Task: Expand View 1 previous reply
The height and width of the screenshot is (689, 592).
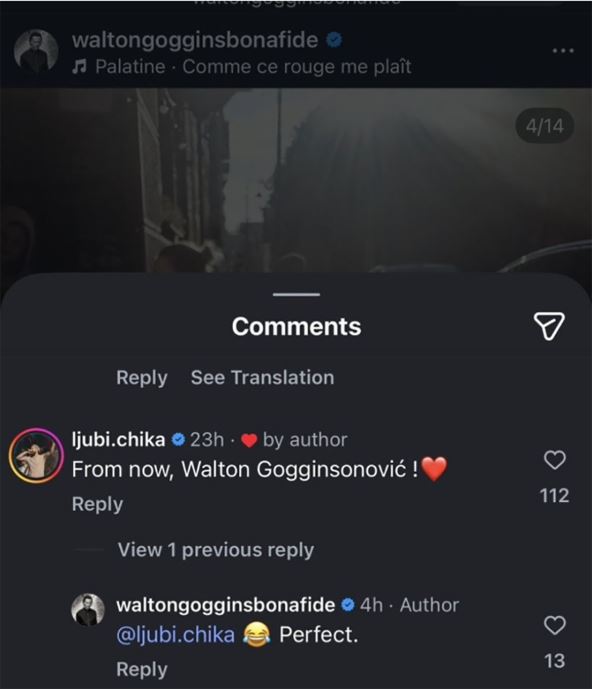Action: tap(215, 550)
